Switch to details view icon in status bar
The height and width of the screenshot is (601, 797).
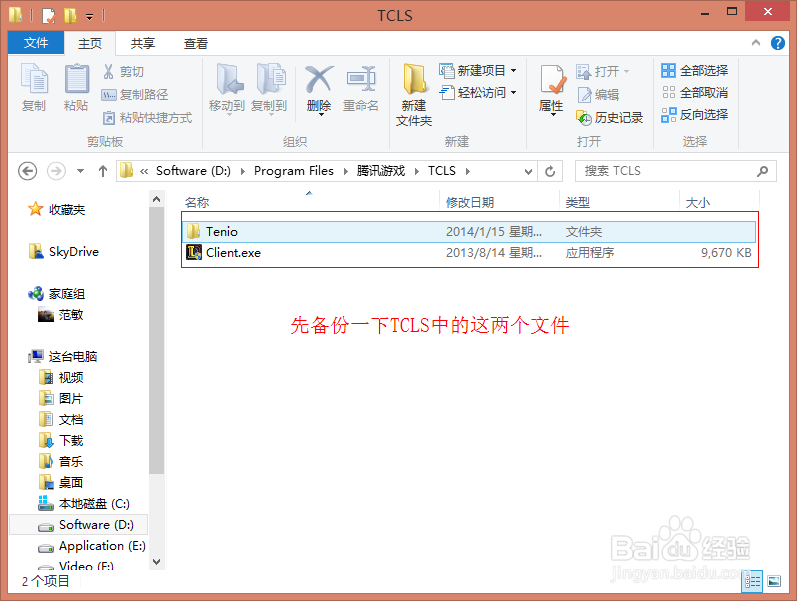point(752,581)
